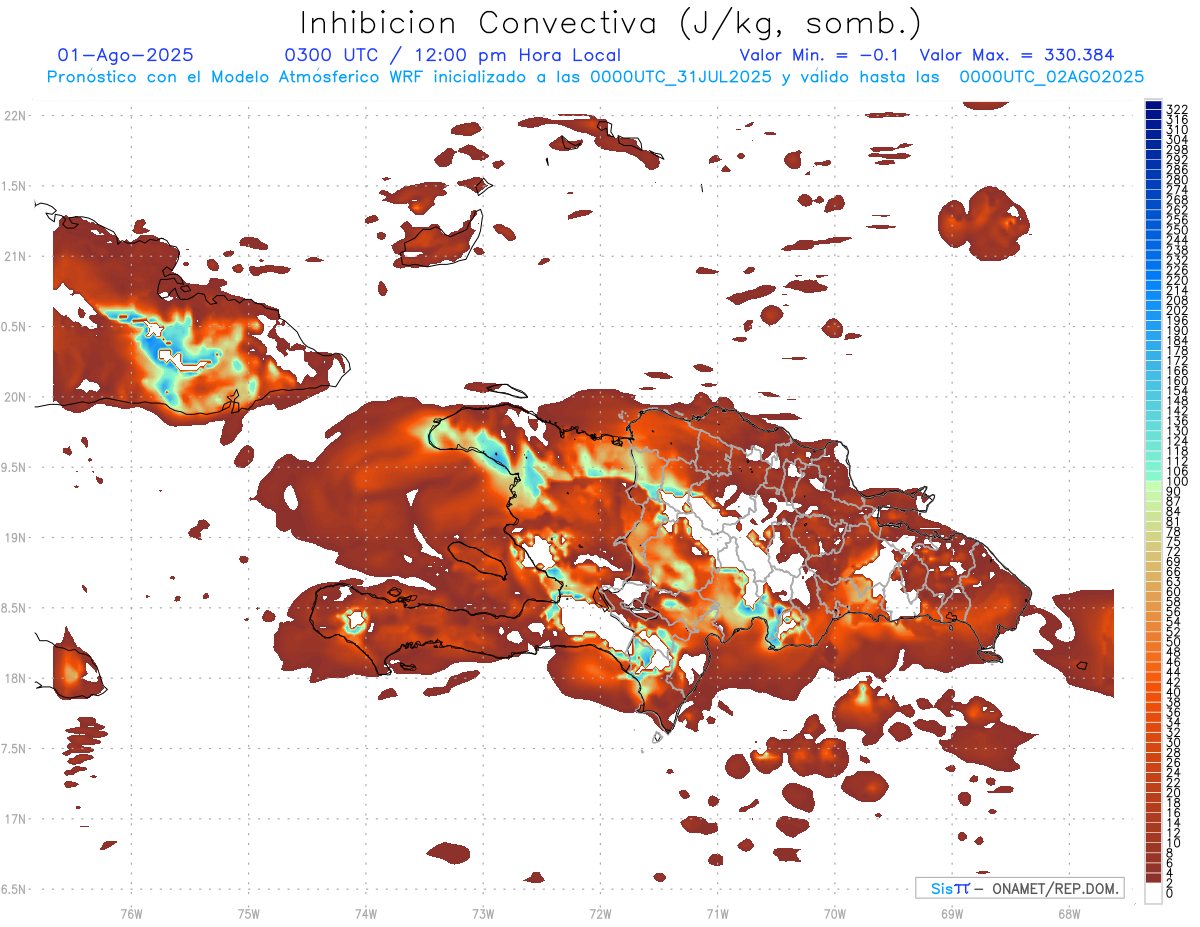
Task: Click the 68W longitude axis label
Action: coord(1069,913)
